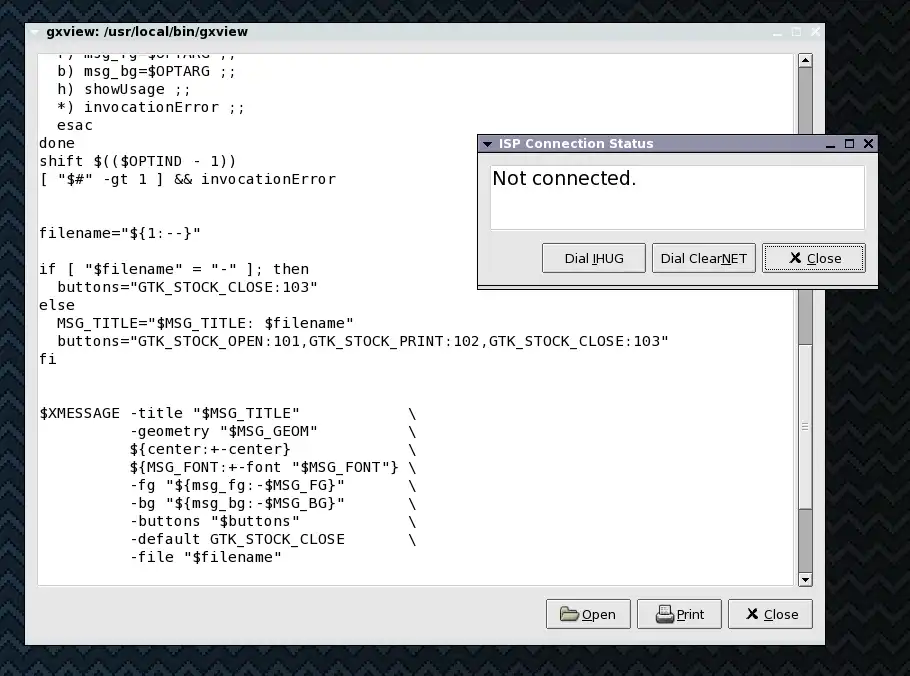Minimize the gxview window
Screen dimensions: 910x676
click(777, 32)
